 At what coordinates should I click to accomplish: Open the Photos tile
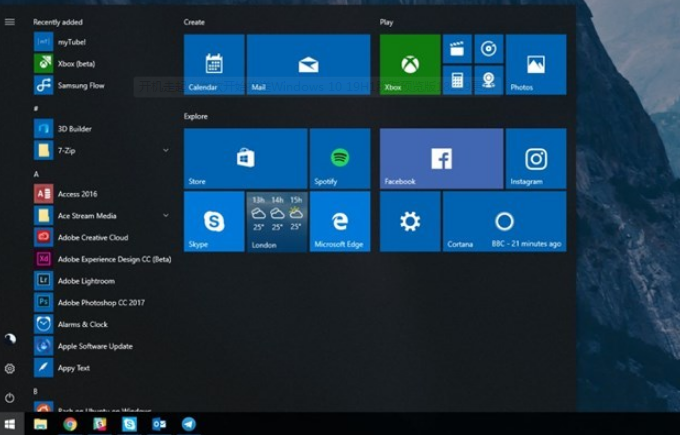[536, 65]
